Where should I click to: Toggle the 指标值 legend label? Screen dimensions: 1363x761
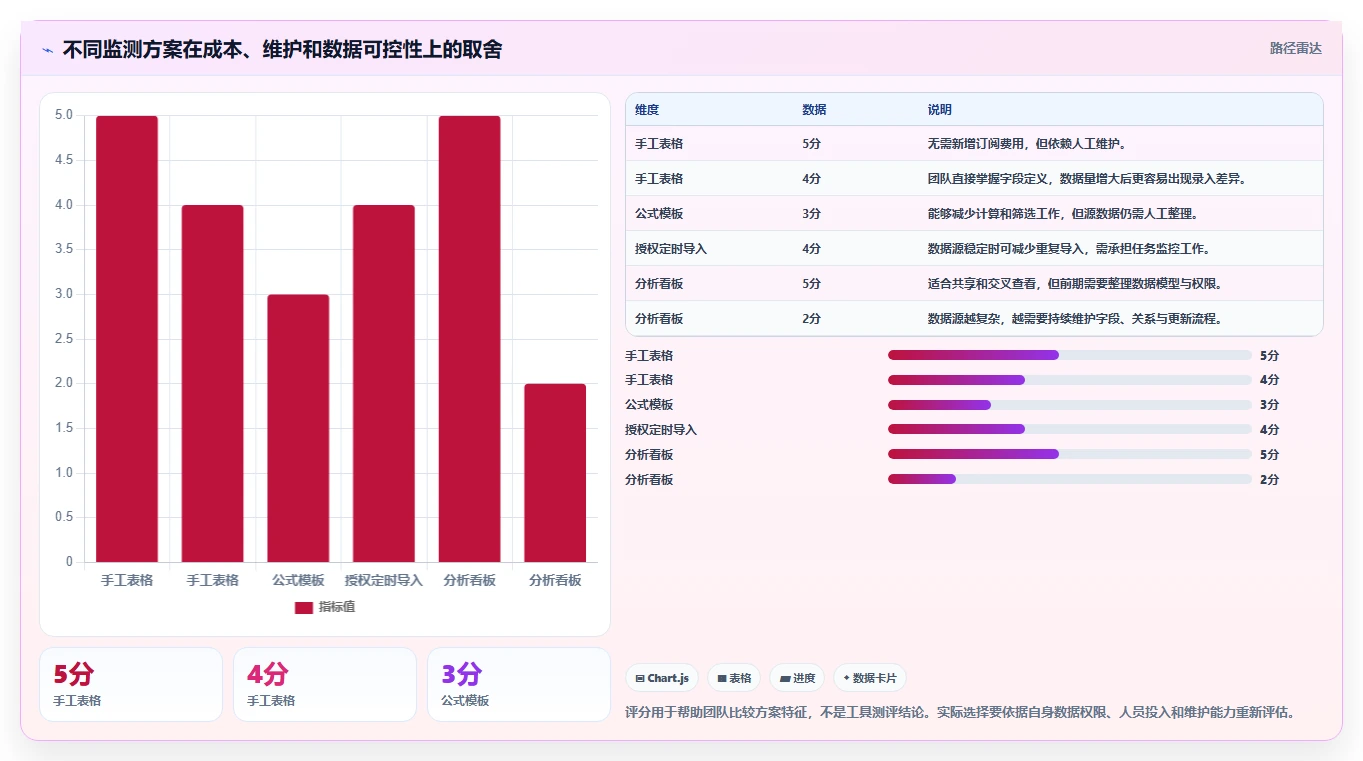[x=337, y=607]
